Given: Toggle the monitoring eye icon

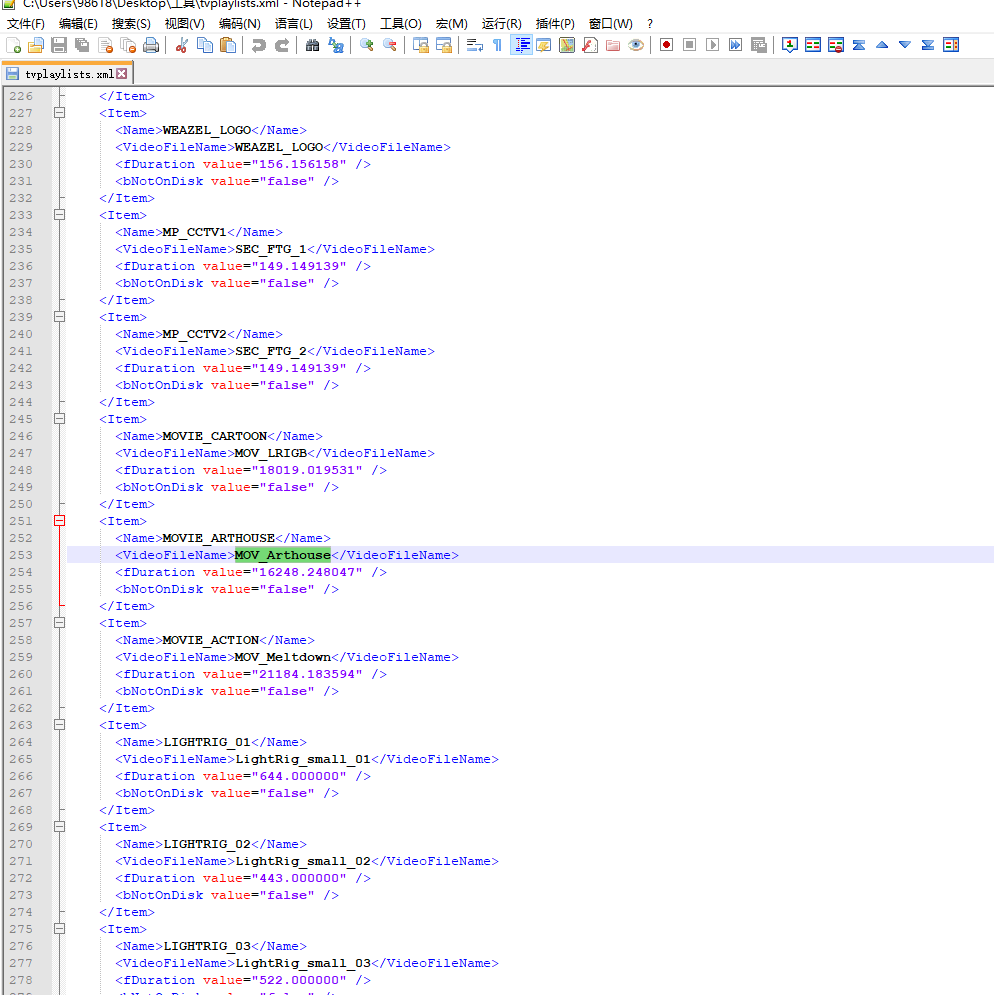Looking at the screenshot, I should click(x=635, y=45).
